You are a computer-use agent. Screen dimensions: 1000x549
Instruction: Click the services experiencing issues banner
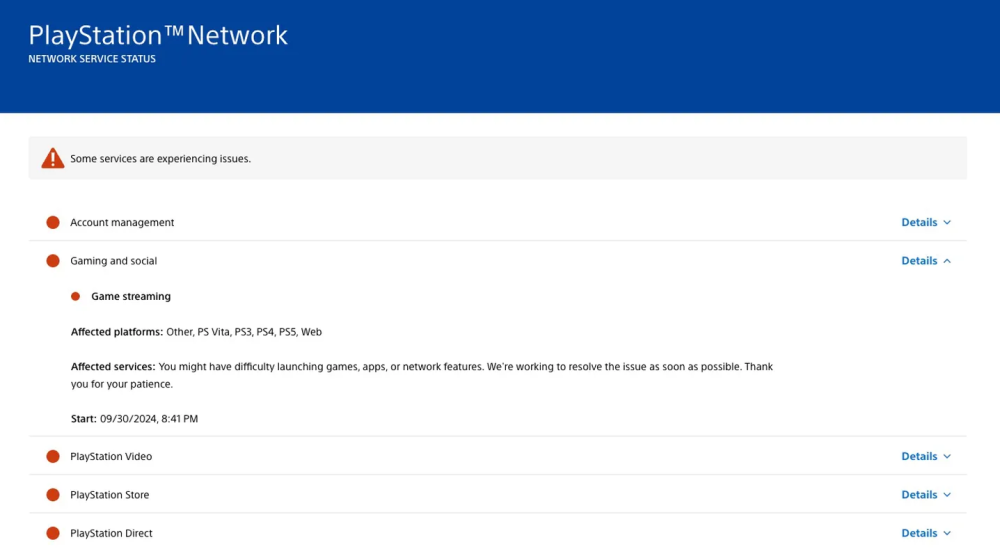click(497, 158)
